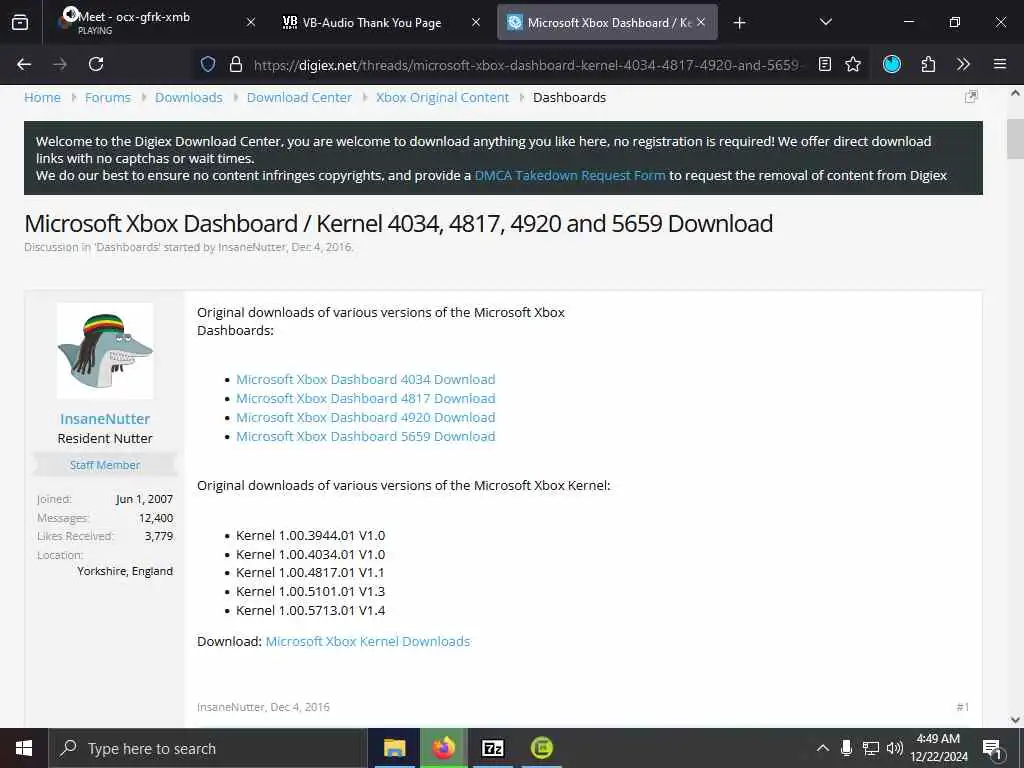The image size is (1024, 768).
Task: Open Xbox Original Content breadcrumb
Action: tap(442, 97)
